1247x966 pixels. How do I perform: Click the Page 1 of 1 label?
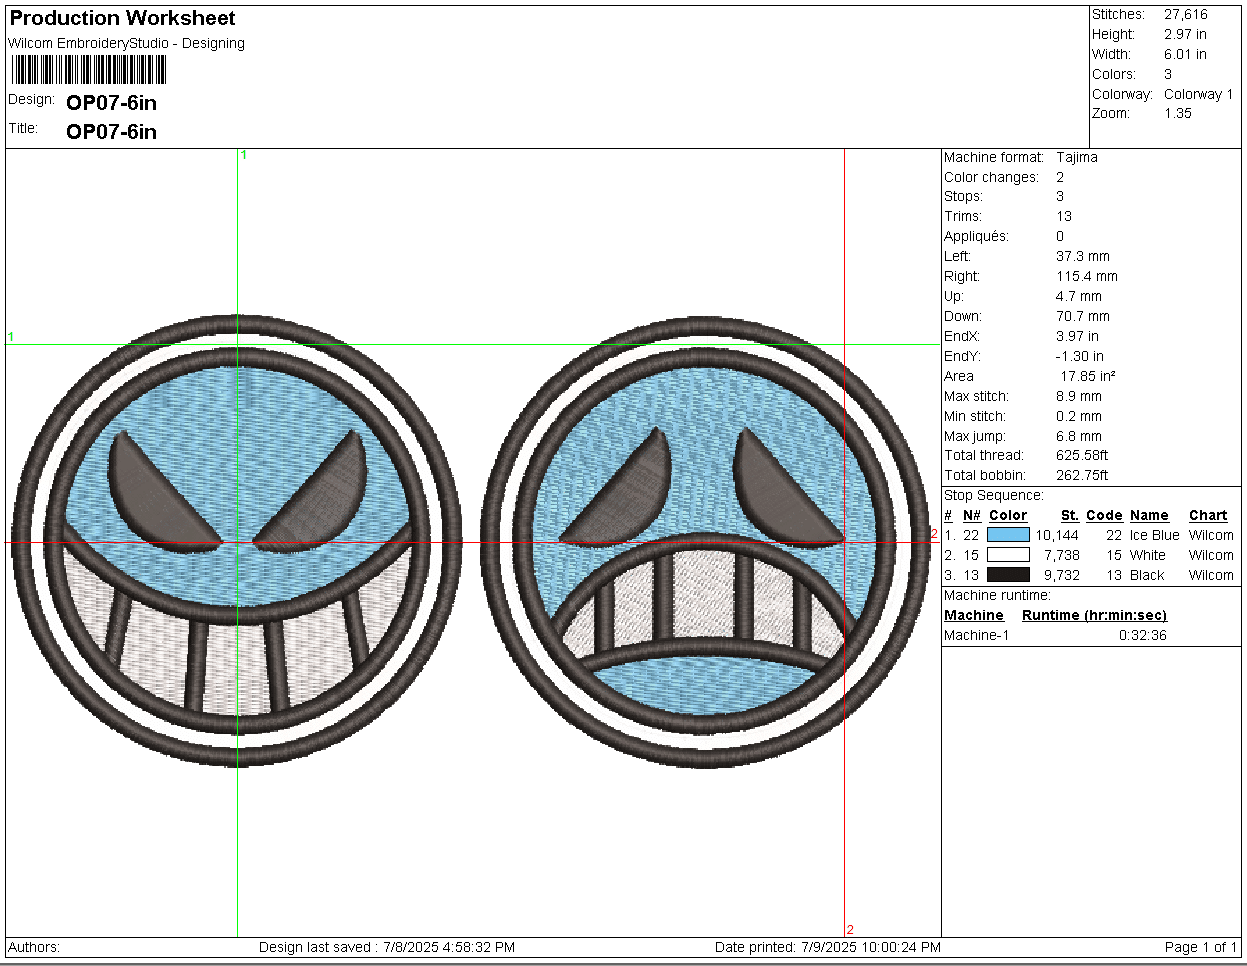pyautogui.click(x=1201, y=947)
